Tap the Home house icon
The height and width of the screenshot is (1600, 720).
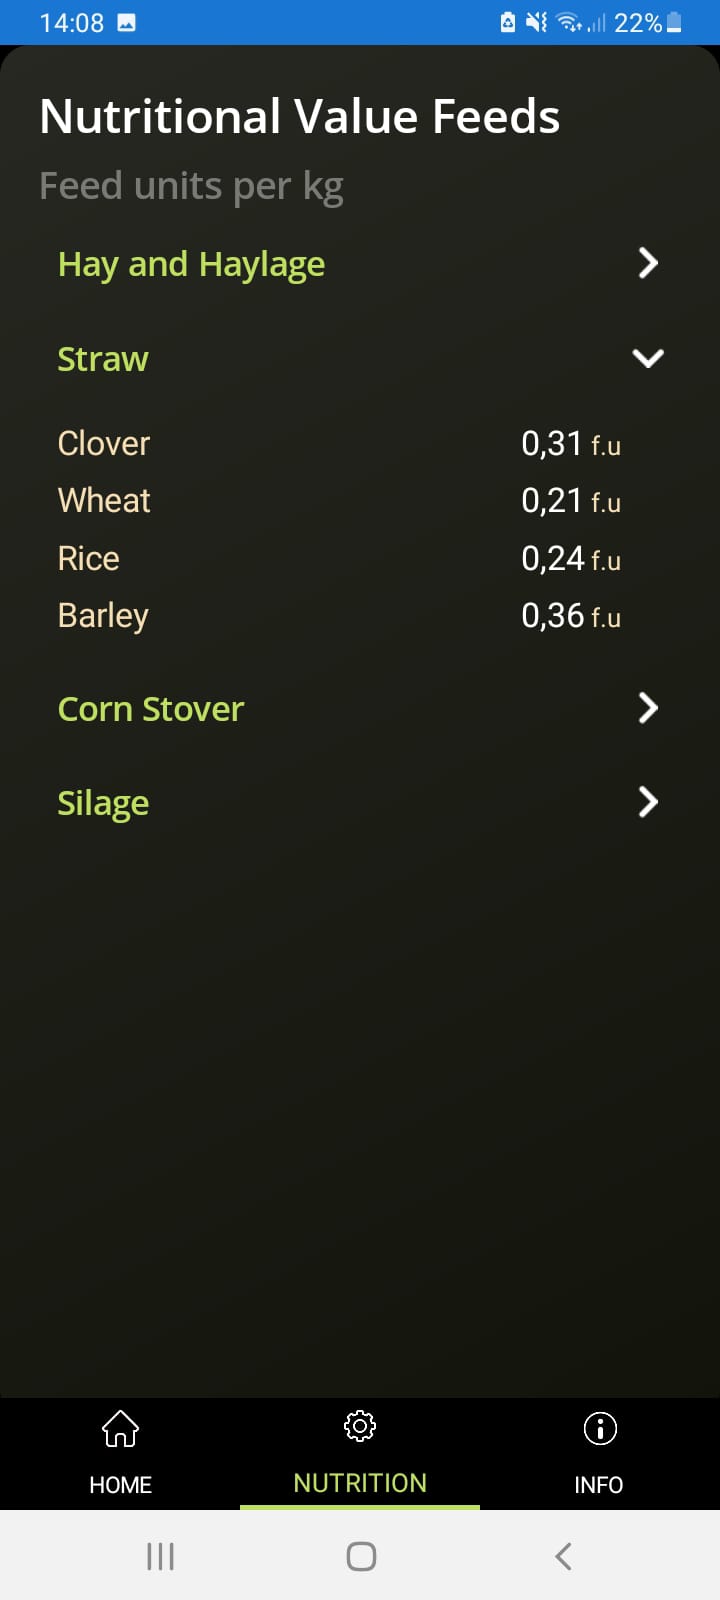(120, 1428)
